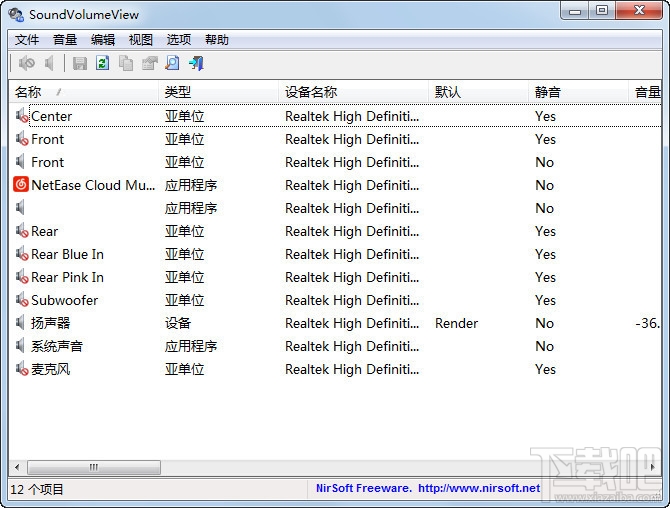Click the 设备 type cell
Viewport: 670px width, 508px height.
pos(178,323)
